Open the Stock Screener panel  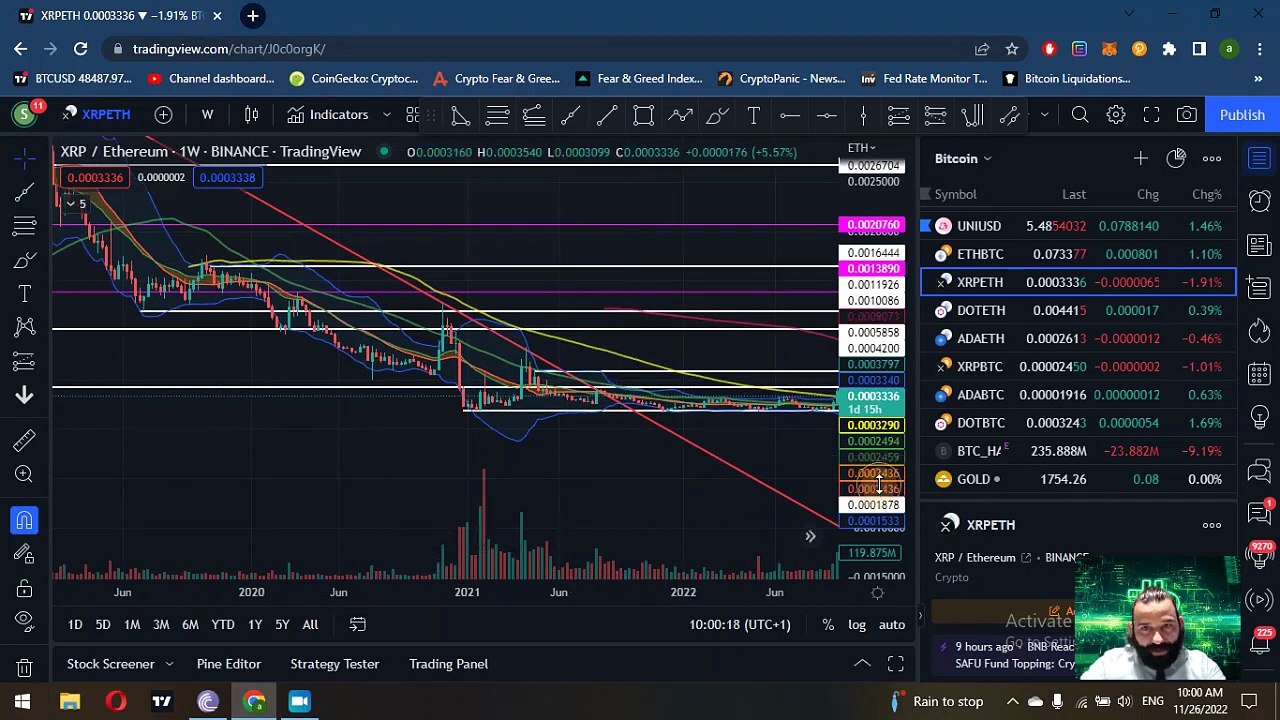(111, 664)
